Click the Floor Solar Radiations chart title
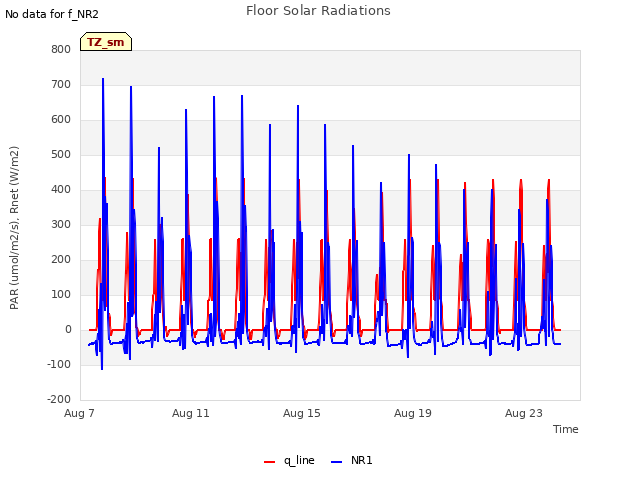 318,11
